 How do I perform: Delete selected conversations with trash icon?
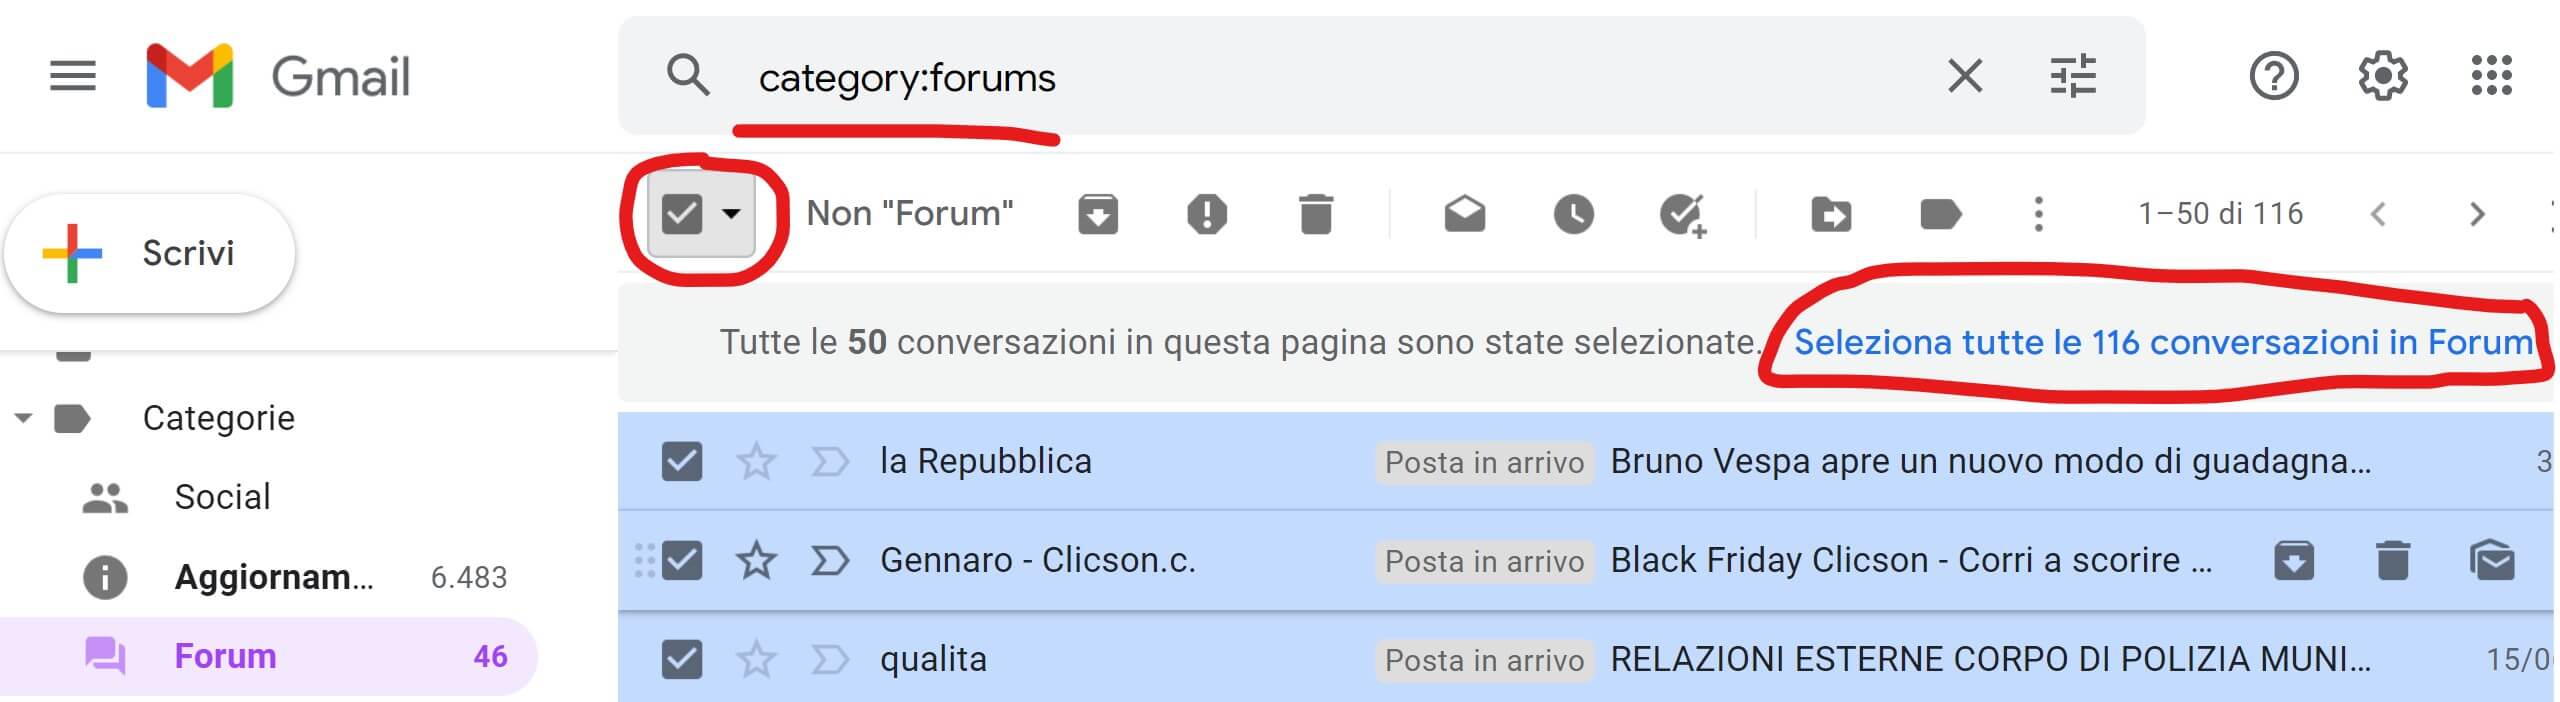coord(1315,214)
